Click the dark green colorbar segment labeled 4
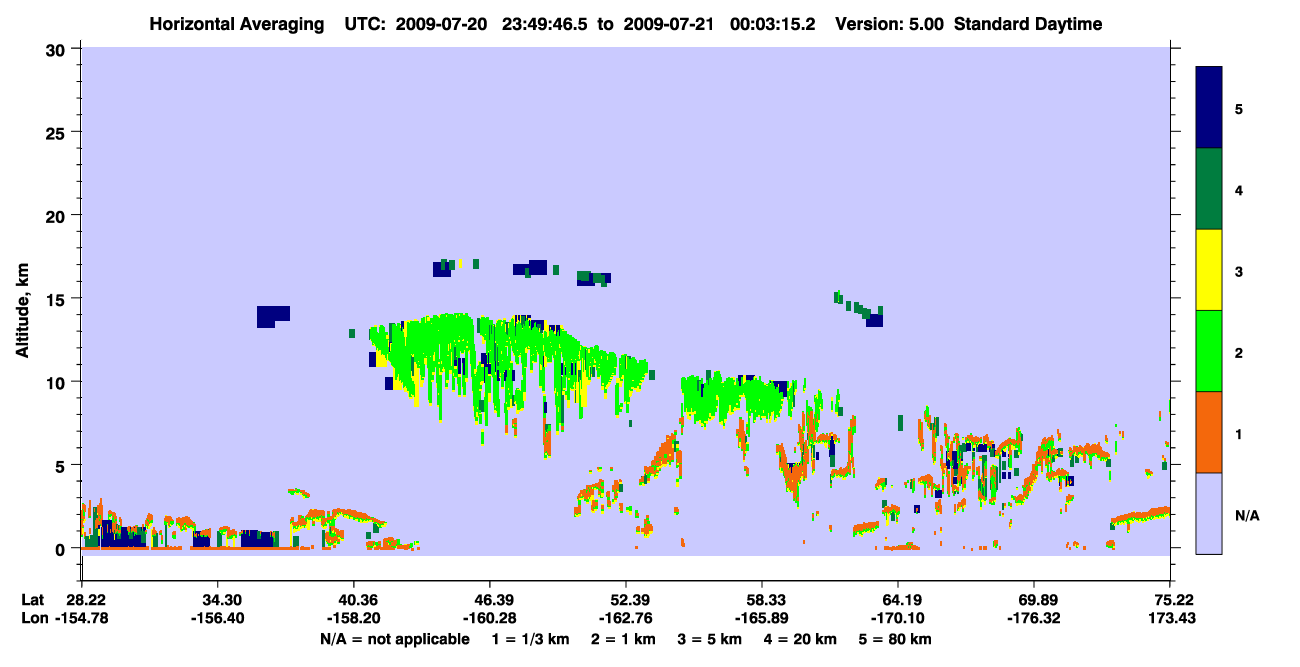Screen dimensions: 1300x667 point(1209,189)
